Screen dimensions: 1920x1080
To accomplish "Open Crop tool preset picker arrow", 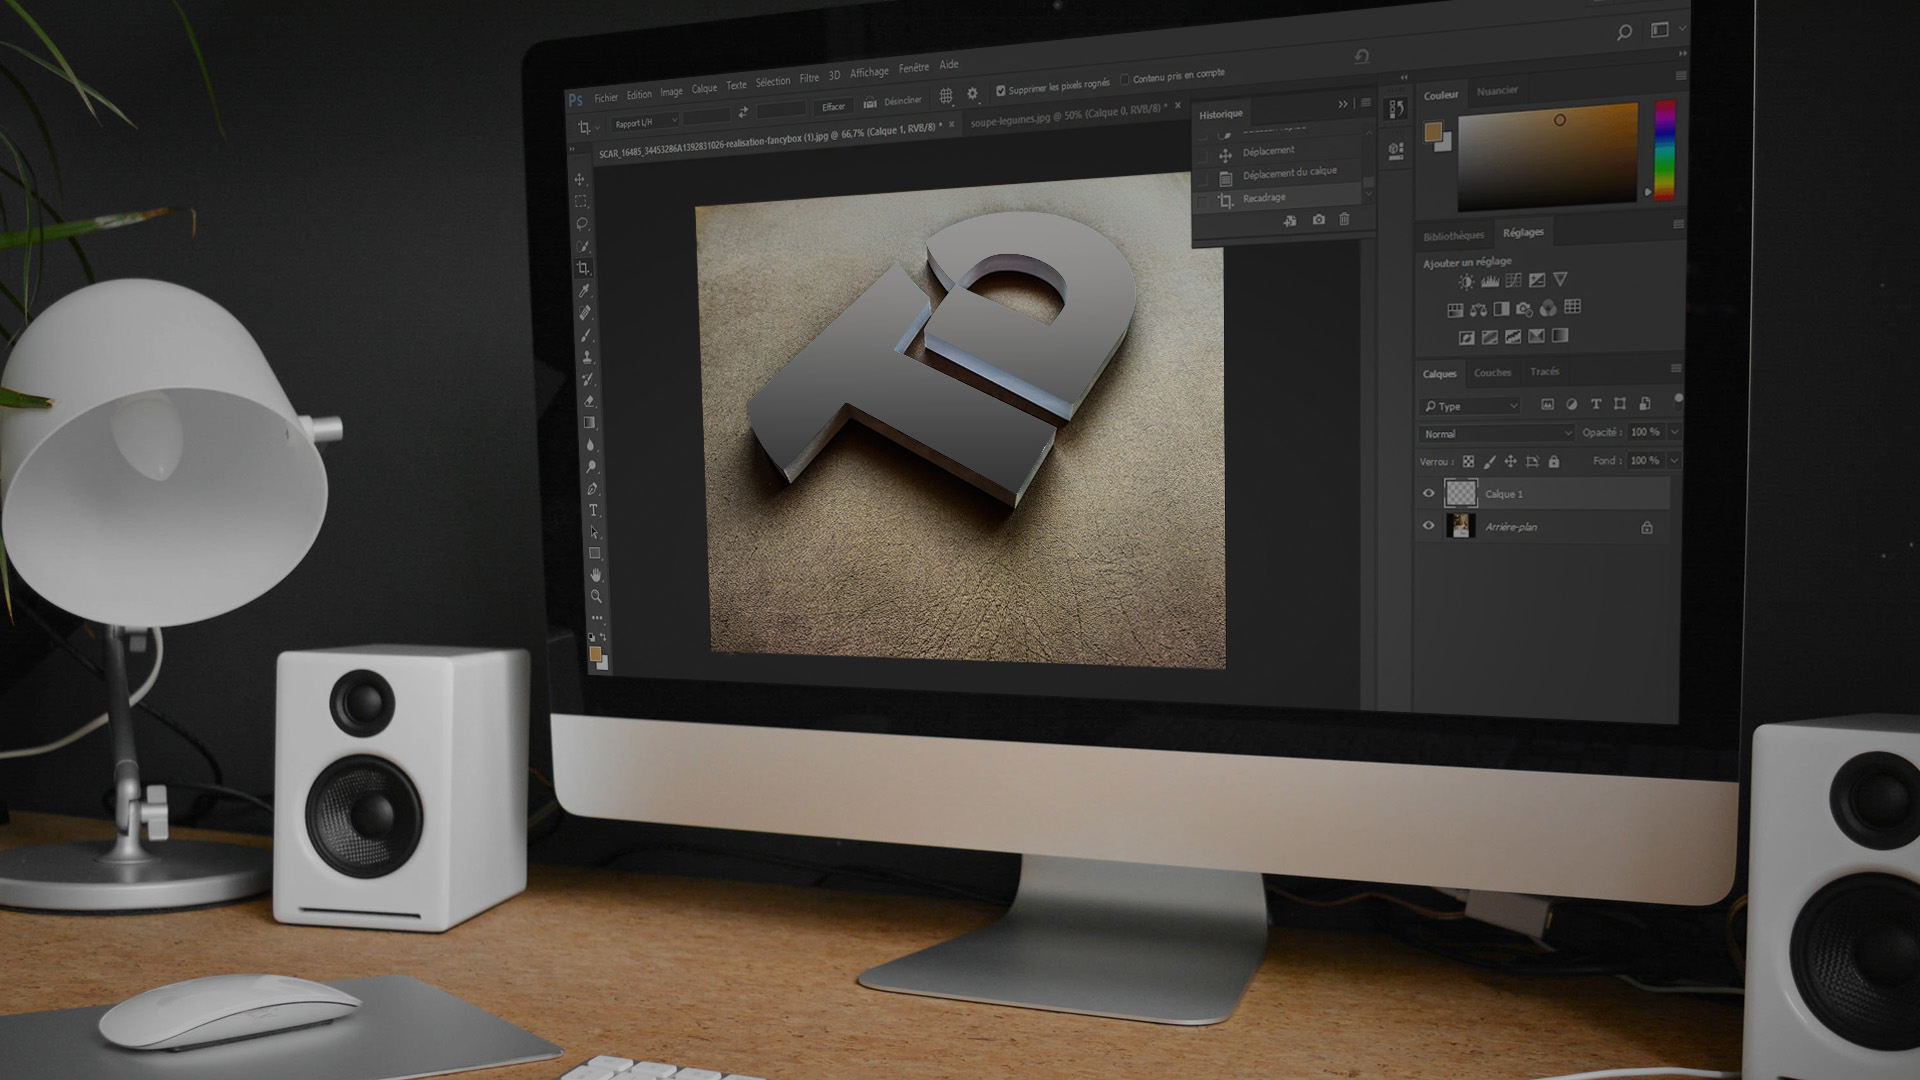I will click(x=598, y=127).
